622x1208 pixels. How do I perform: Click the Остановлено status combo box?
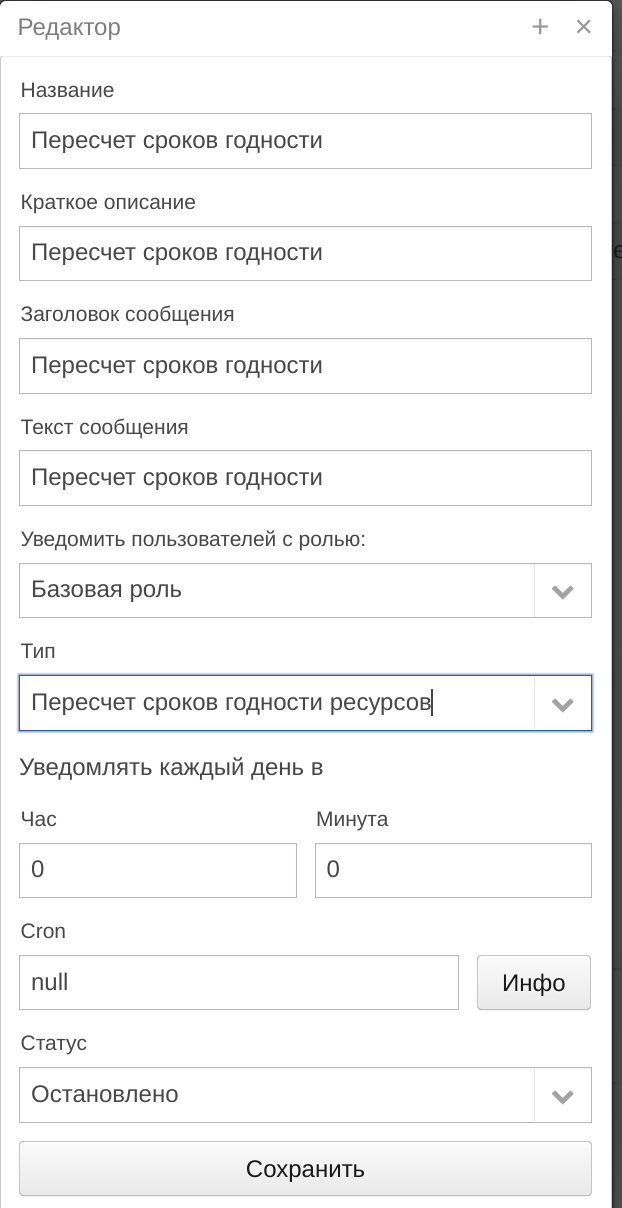point(277,1095)
